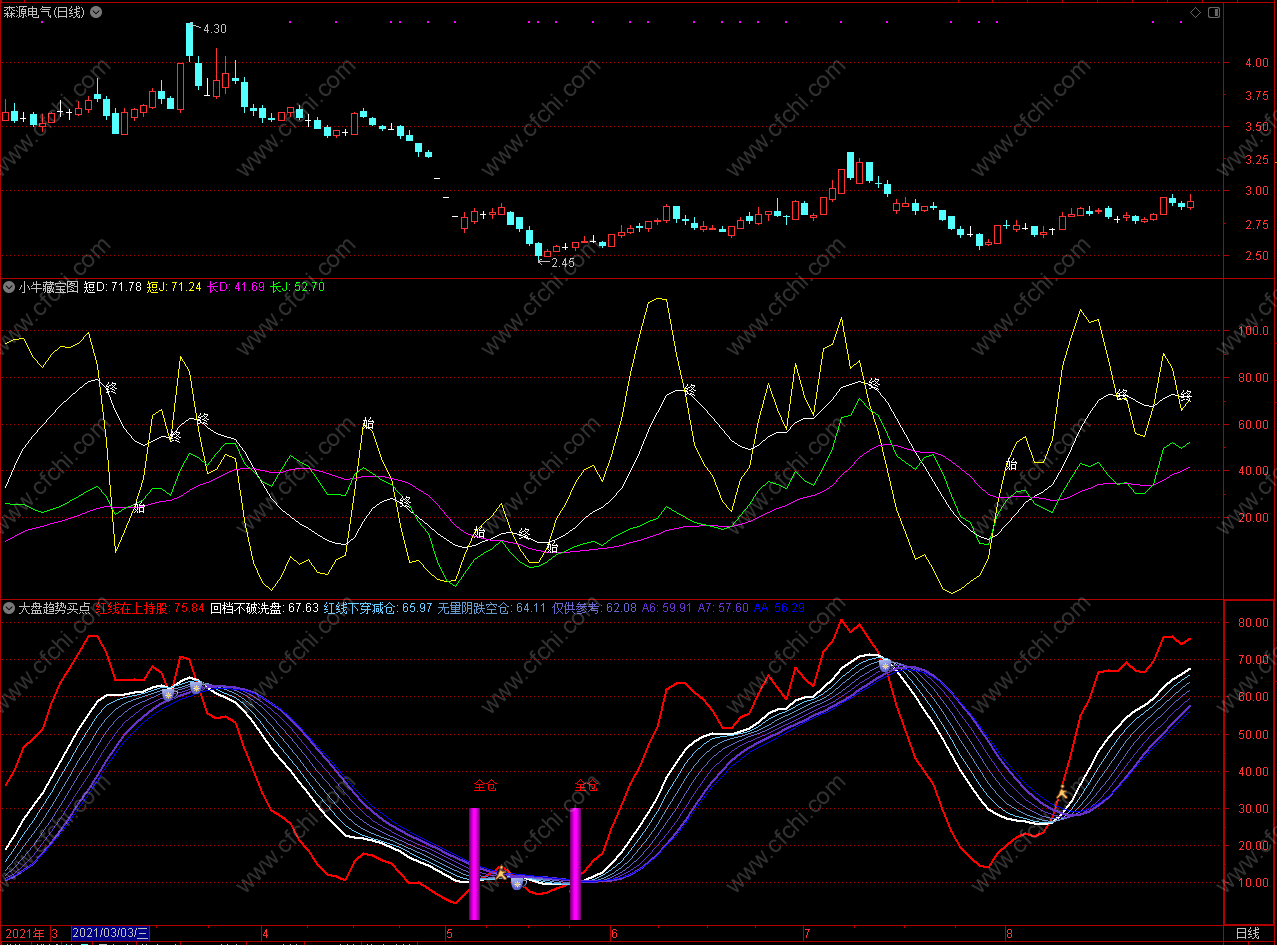This screenshot has width=1277, height=945.
Task: Click the buy signal arrow icon near August
Action: point(1062,794)
